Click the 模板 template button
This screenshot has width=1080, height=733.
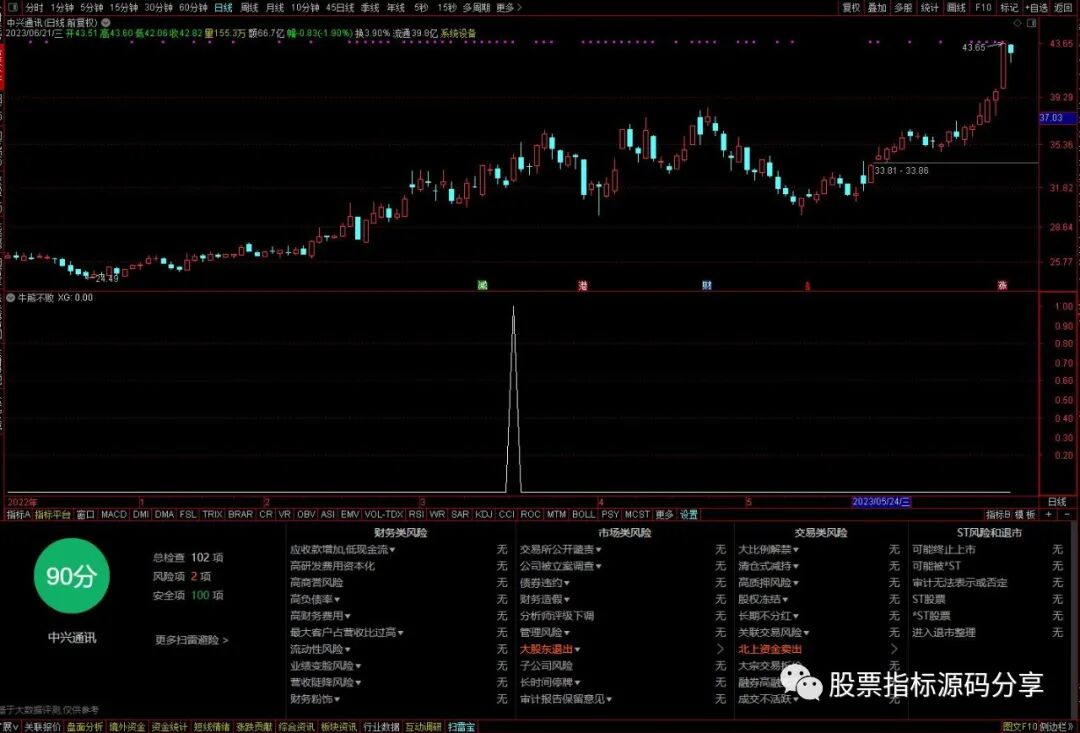tap(1025, 515)
